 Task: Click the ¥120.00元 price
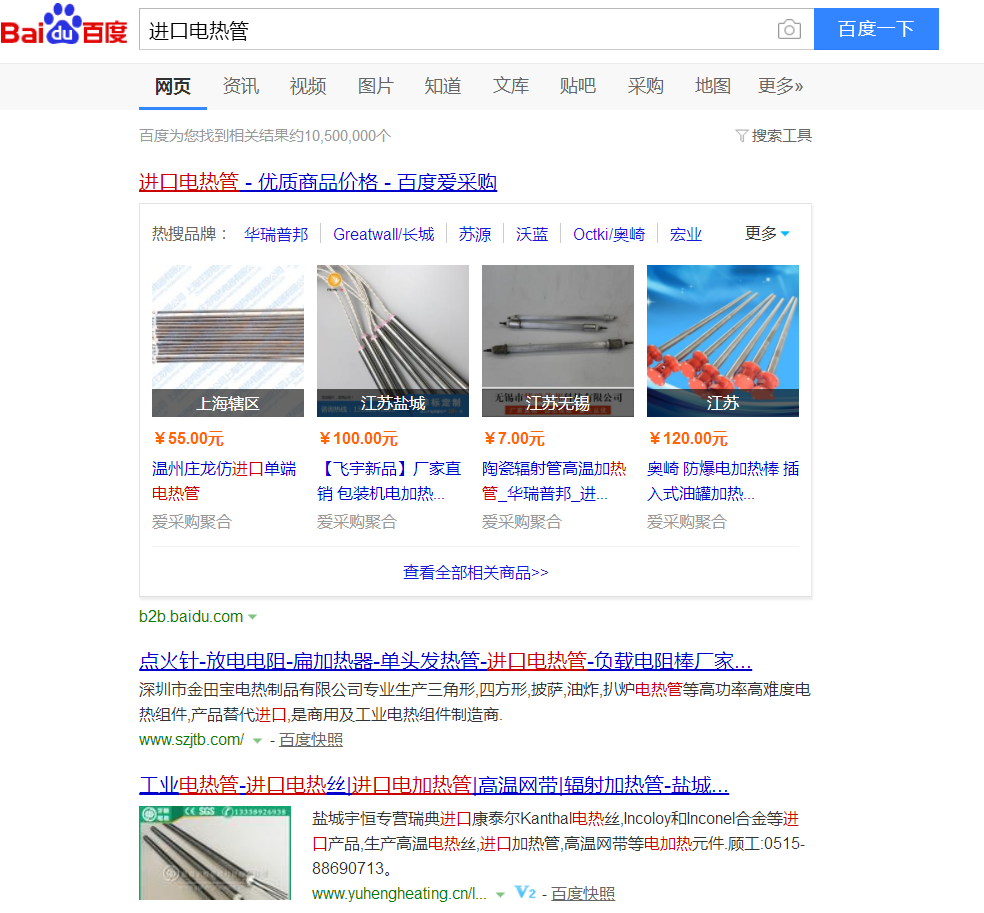coord(688,439)
